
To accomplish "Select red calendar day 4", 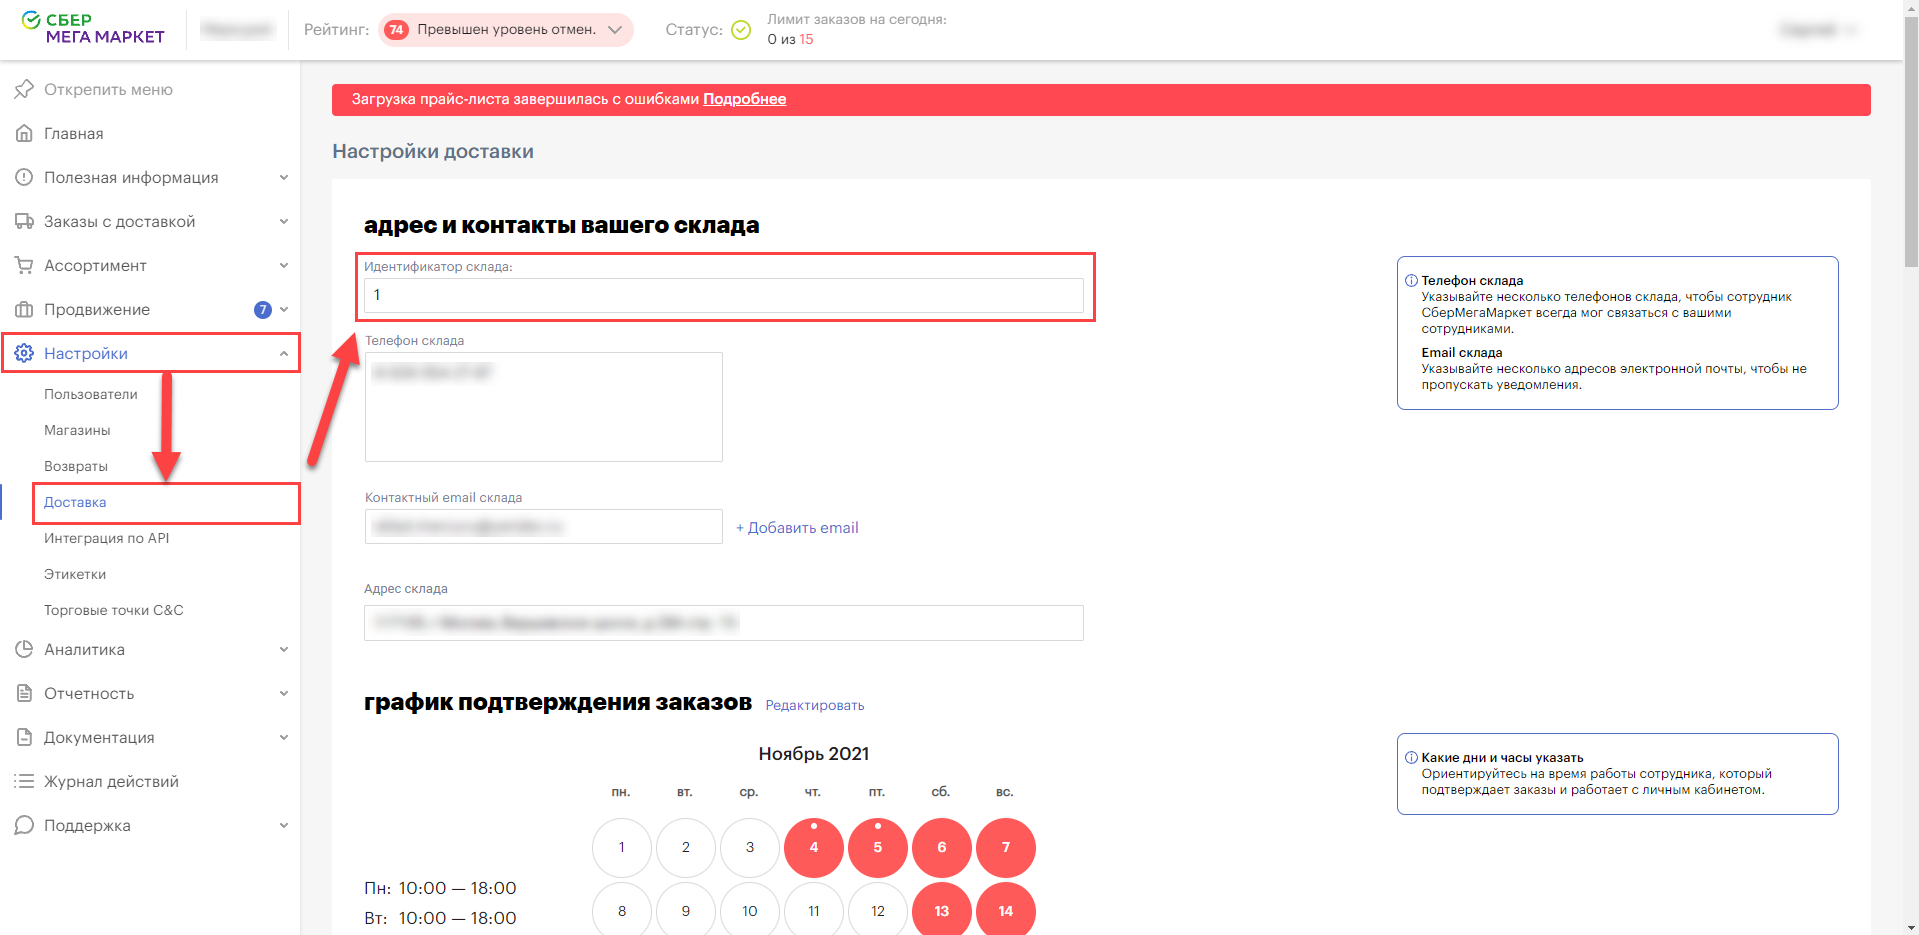I will [814, 848].
